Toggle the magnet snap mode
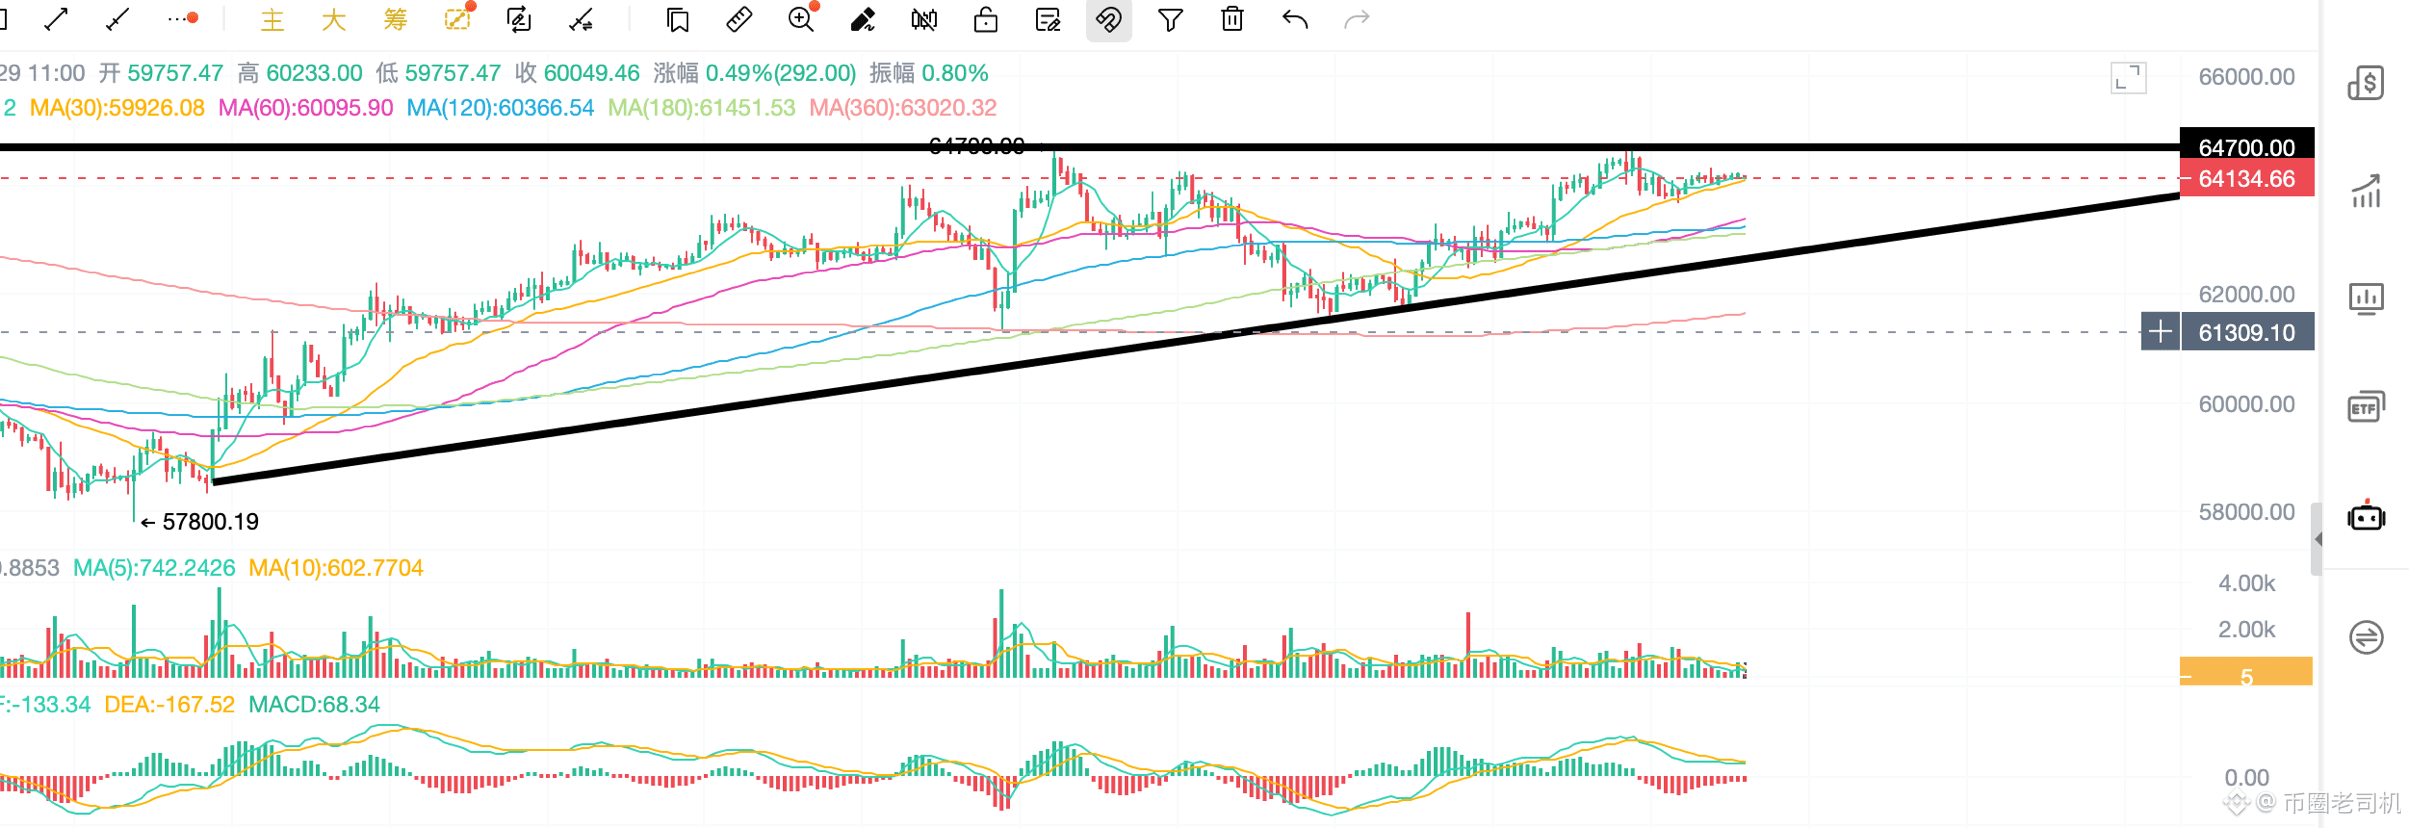Screen dimensions: 2409x828 pyautogui.click(x=1109, y=20)
